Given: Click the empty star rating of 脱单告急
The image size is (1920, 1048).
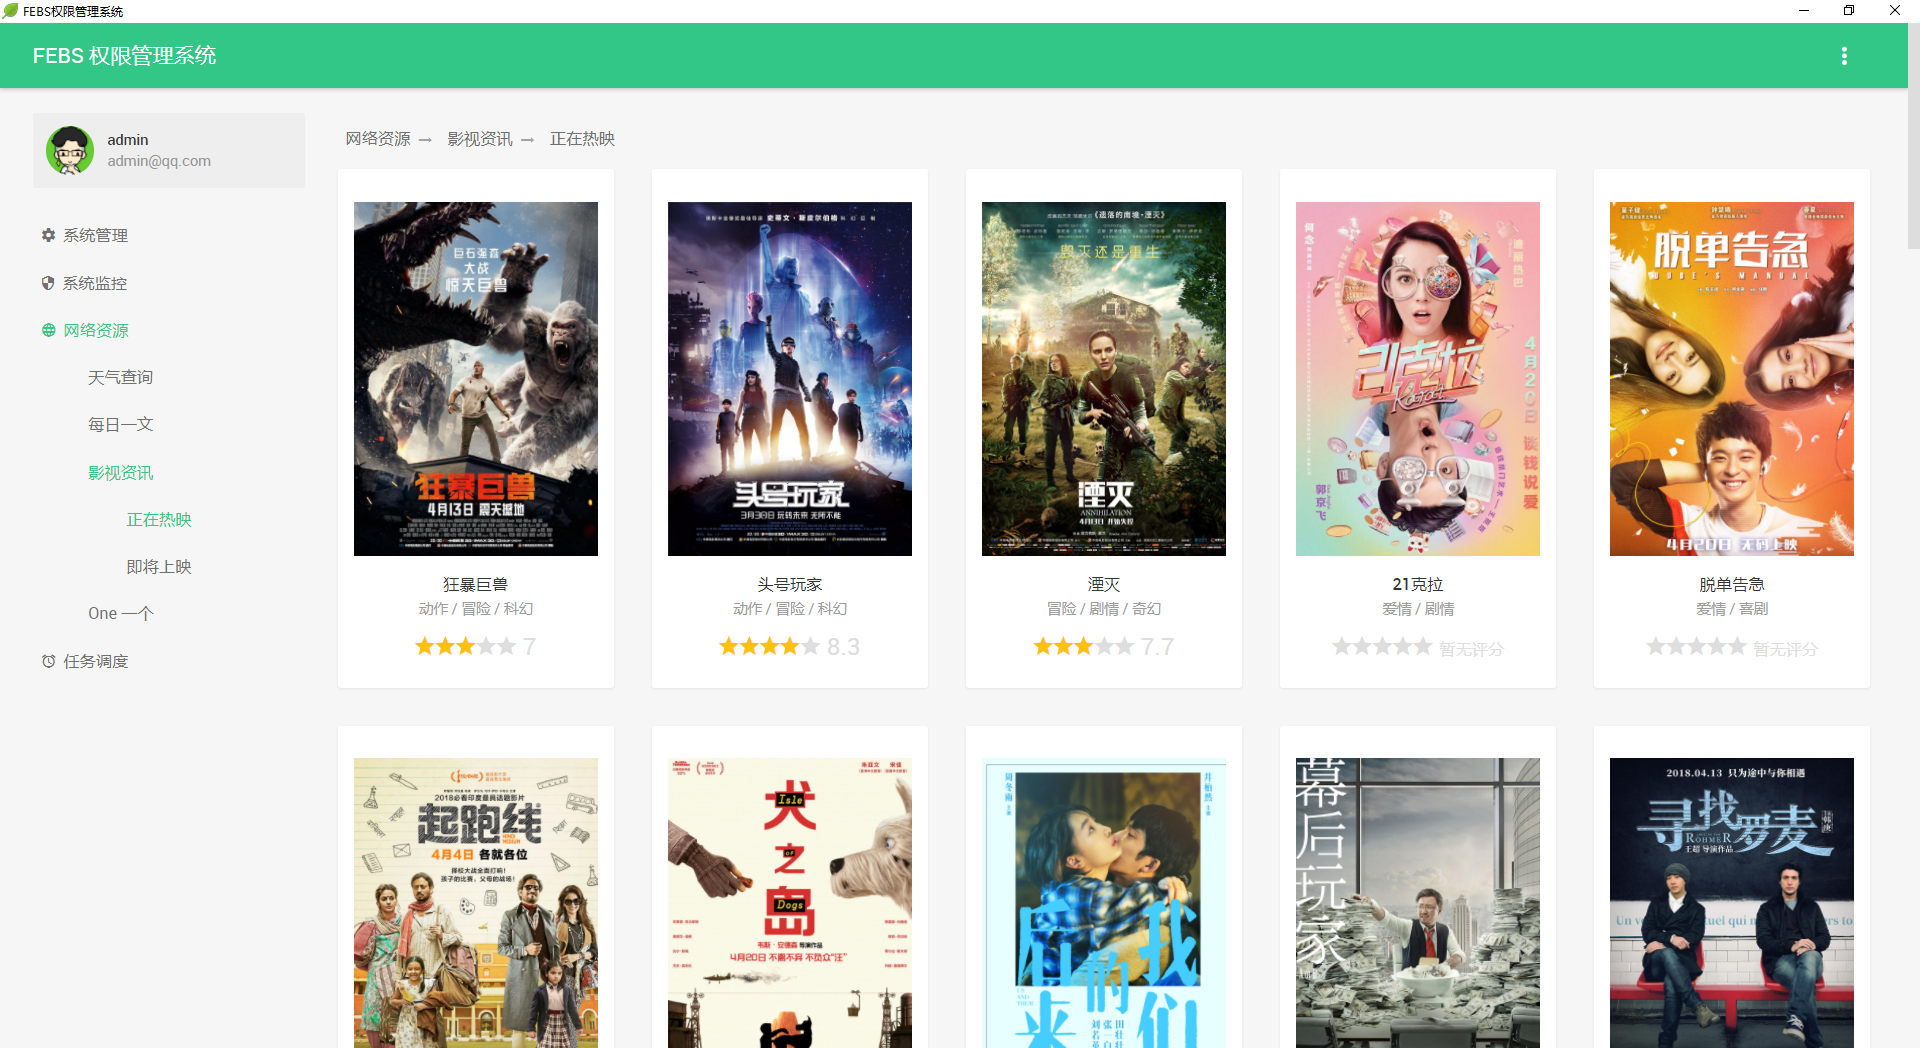Looking at the screenshot, I should tap(1697, 647).
